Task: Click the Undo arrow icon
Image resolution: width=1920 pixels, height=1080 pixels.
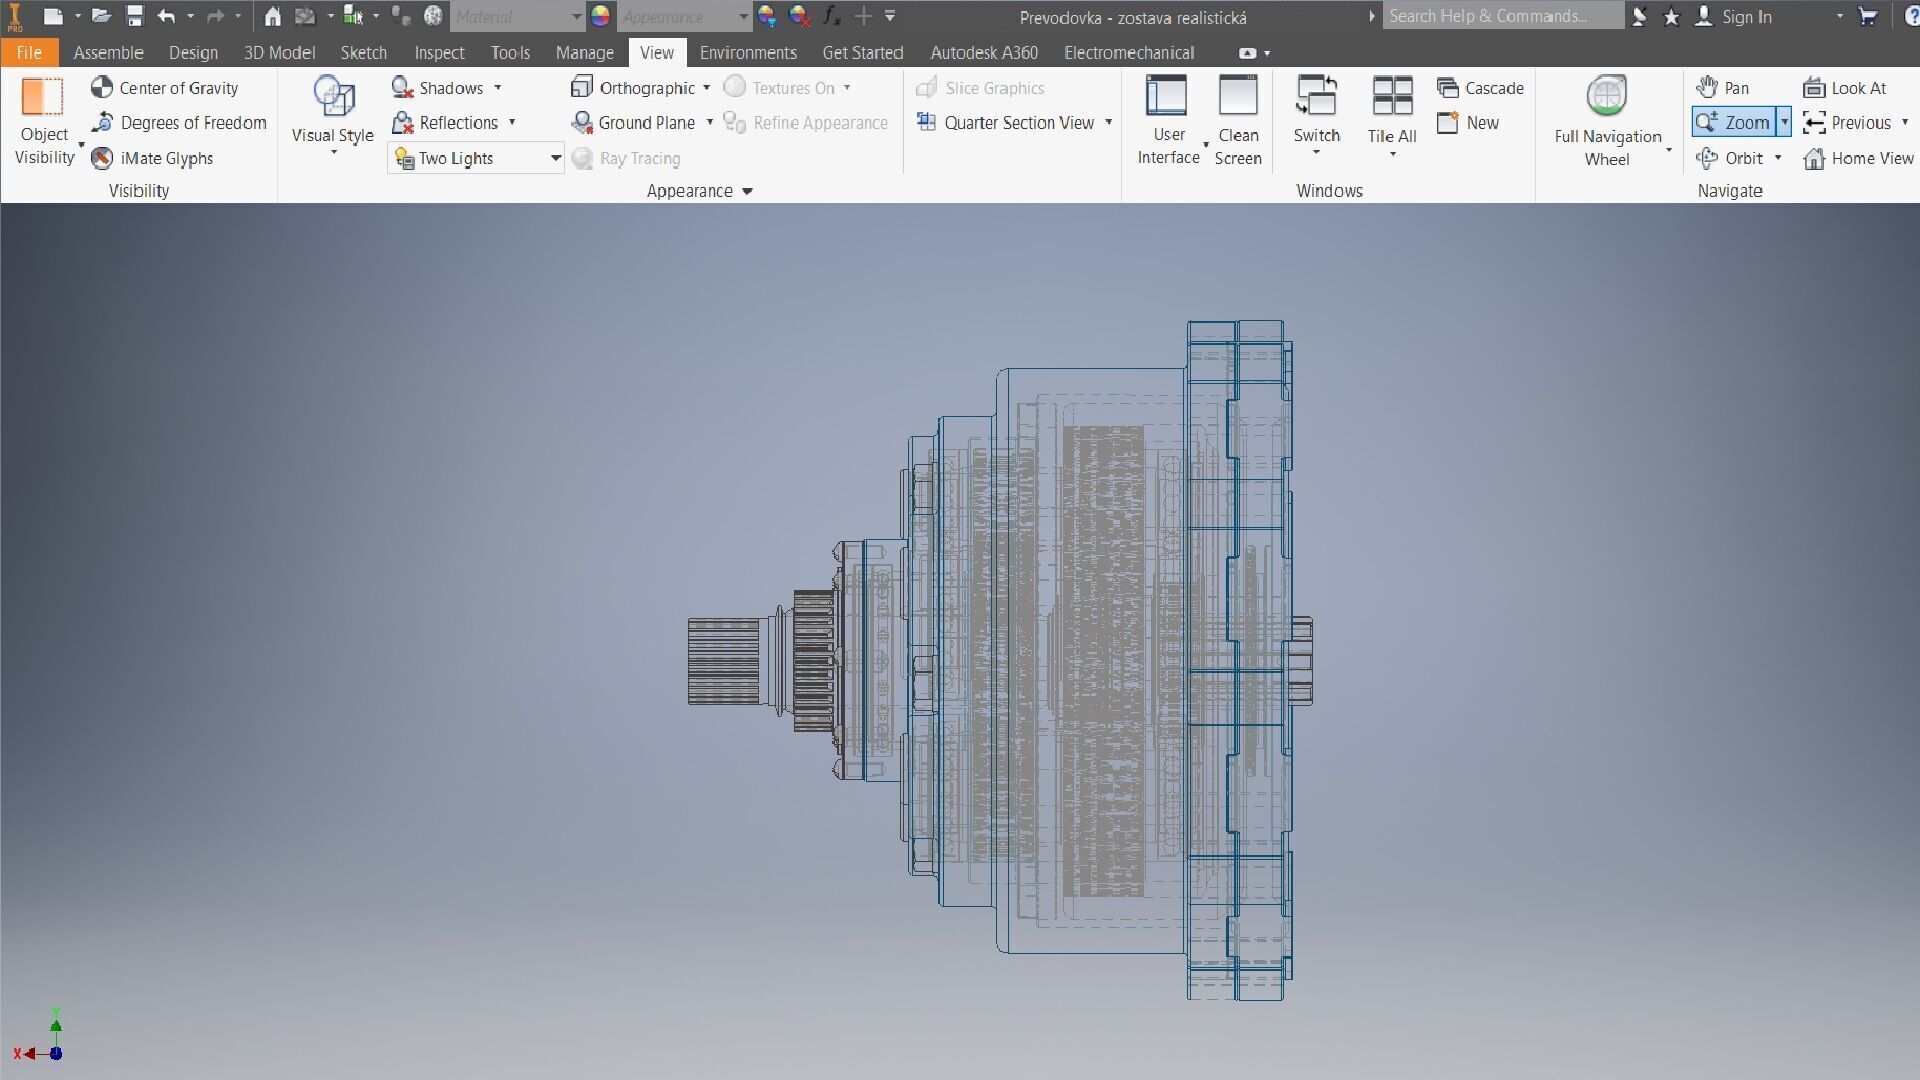Action: click(x=166, y=16)
